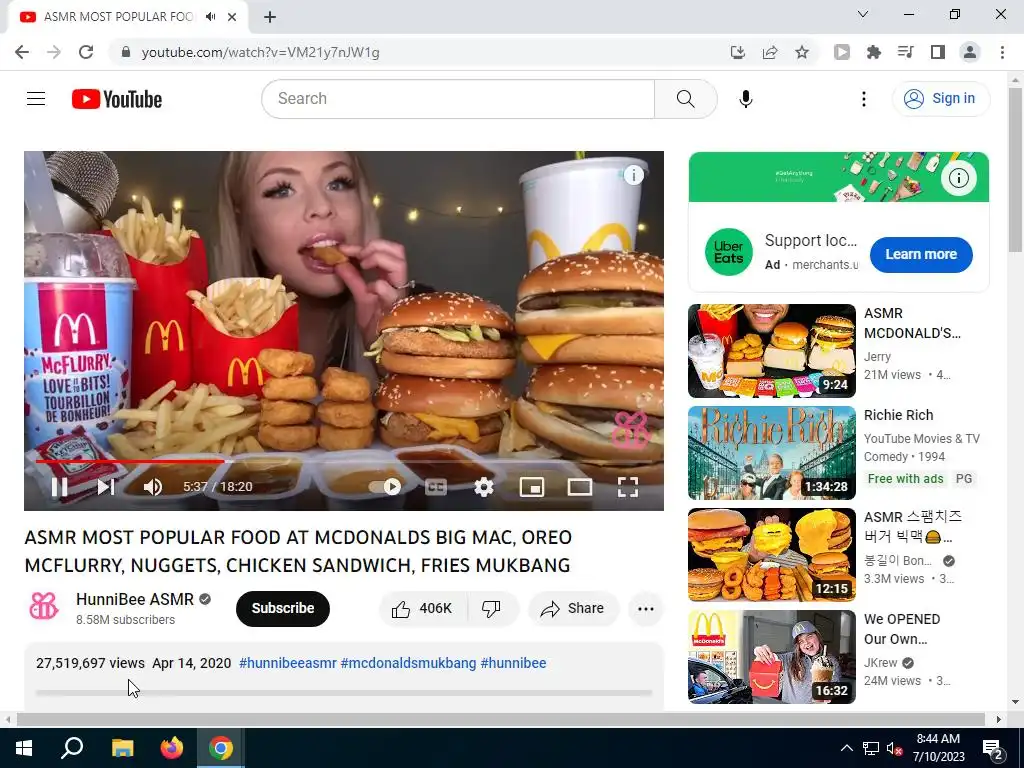Install YouTube app from address bar
Screen dimensions: 1024x768
[x=737, y=52]
